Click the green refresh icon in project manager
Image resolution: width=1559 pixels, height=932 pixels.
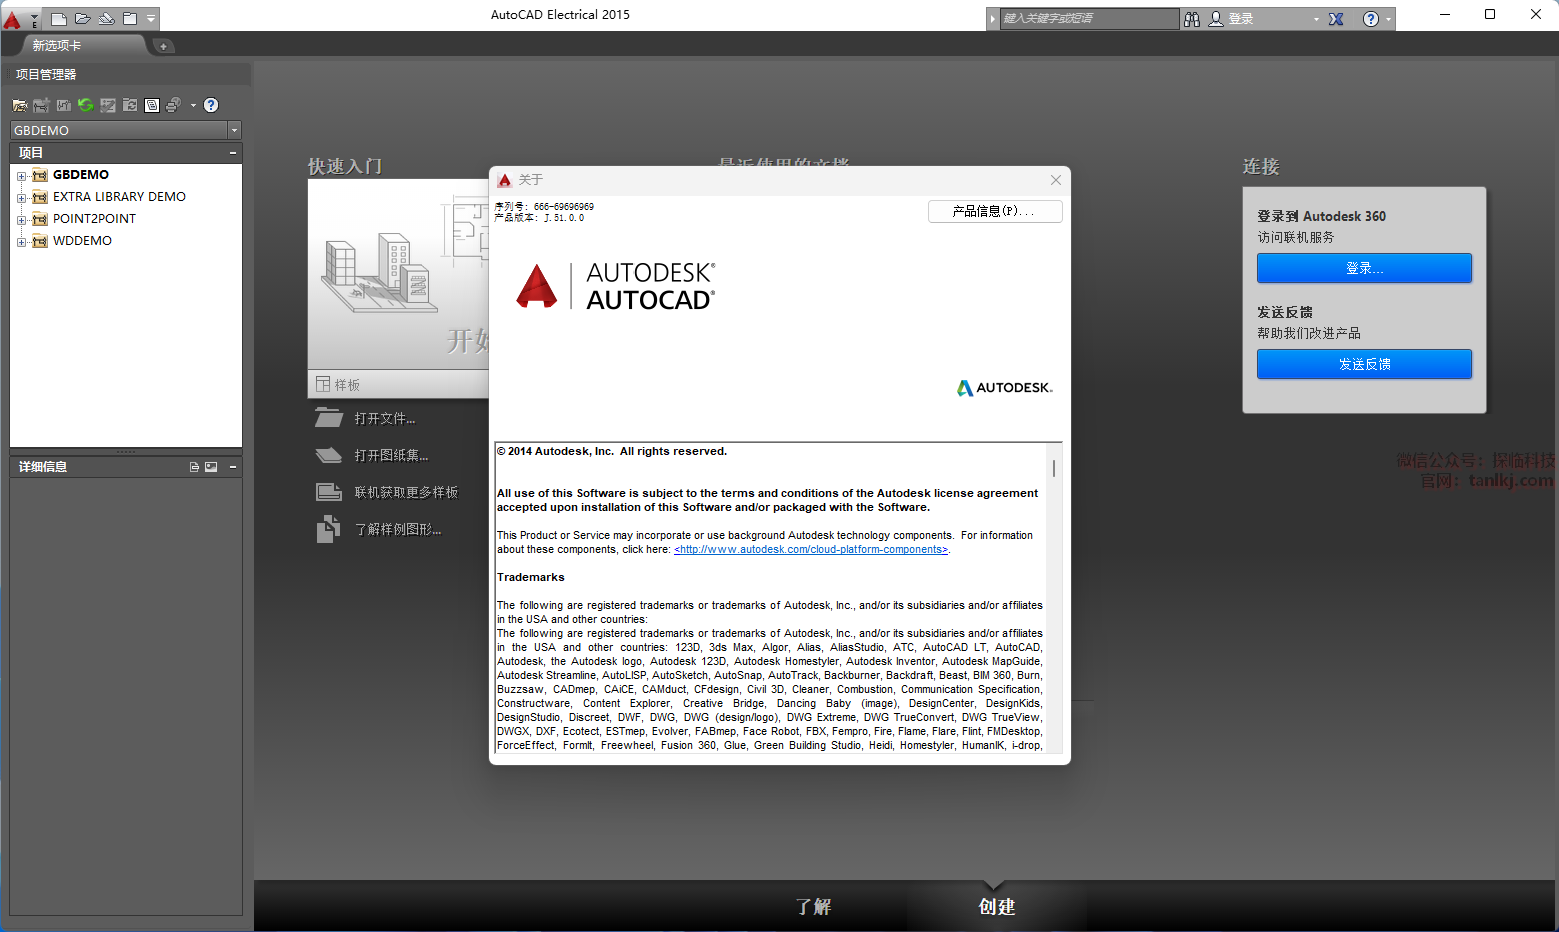86,105
